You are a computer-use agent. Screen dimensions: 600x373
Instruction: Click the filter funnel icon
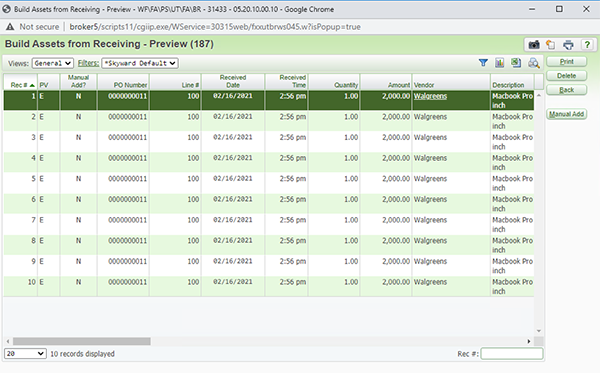pos(483,63)
